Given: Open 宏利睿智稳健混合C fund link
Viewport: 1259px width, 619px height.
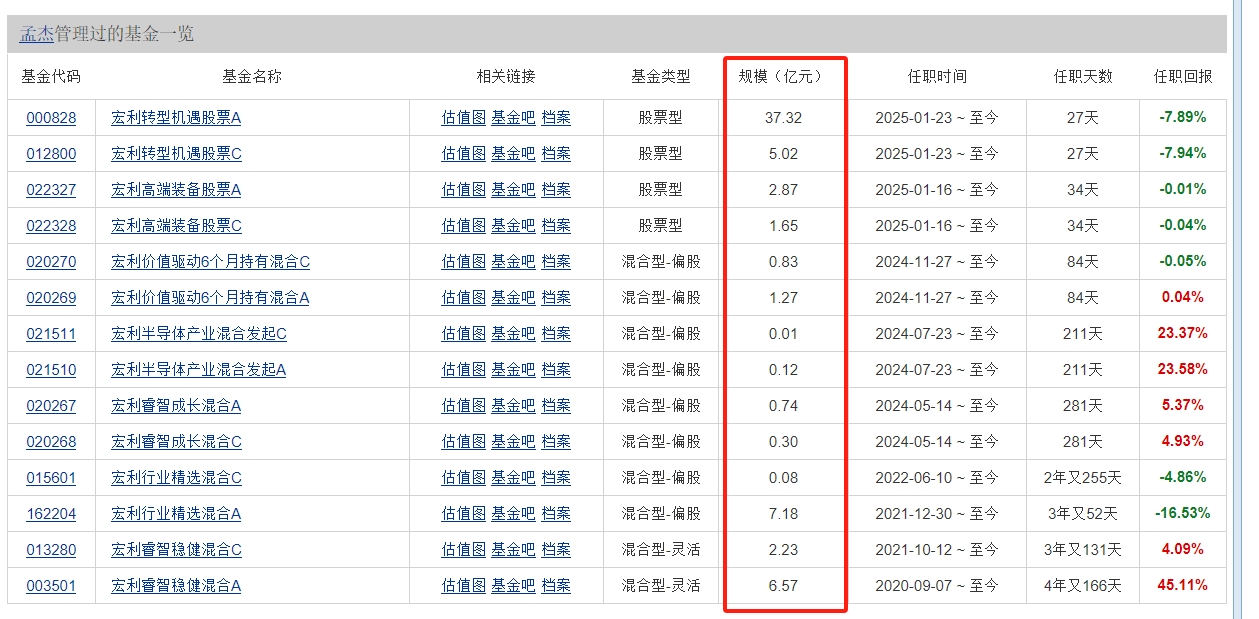Looking at the screenshot, I should [176, 550].
